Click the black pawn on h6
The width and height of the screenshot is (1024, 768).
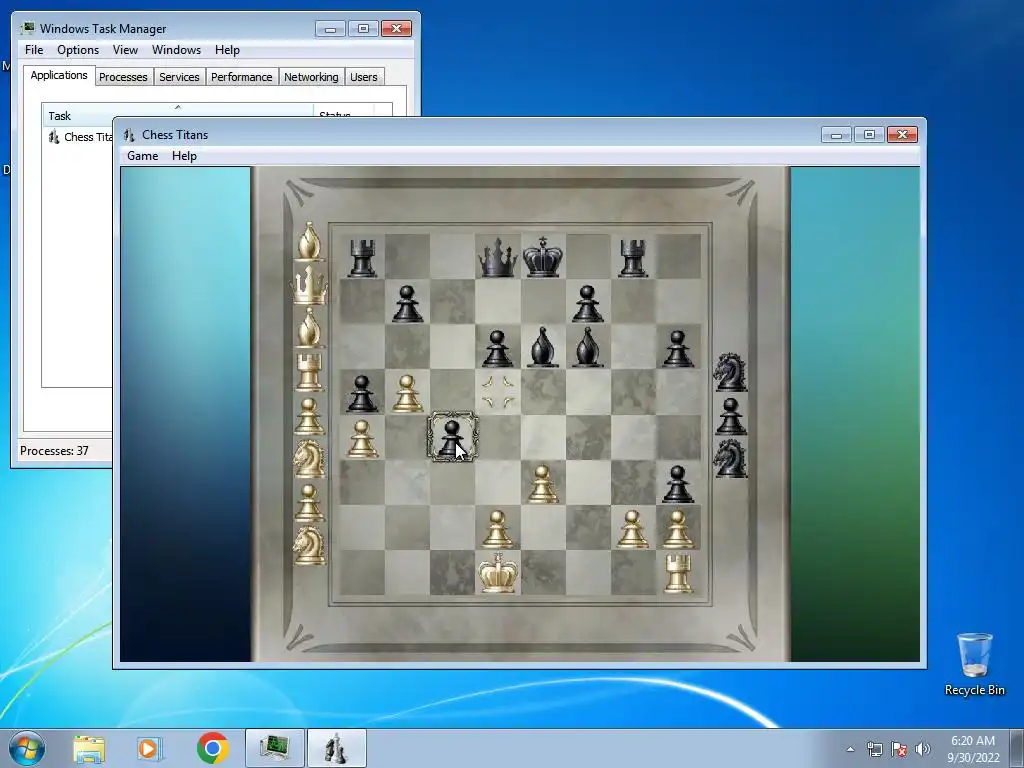678,349
